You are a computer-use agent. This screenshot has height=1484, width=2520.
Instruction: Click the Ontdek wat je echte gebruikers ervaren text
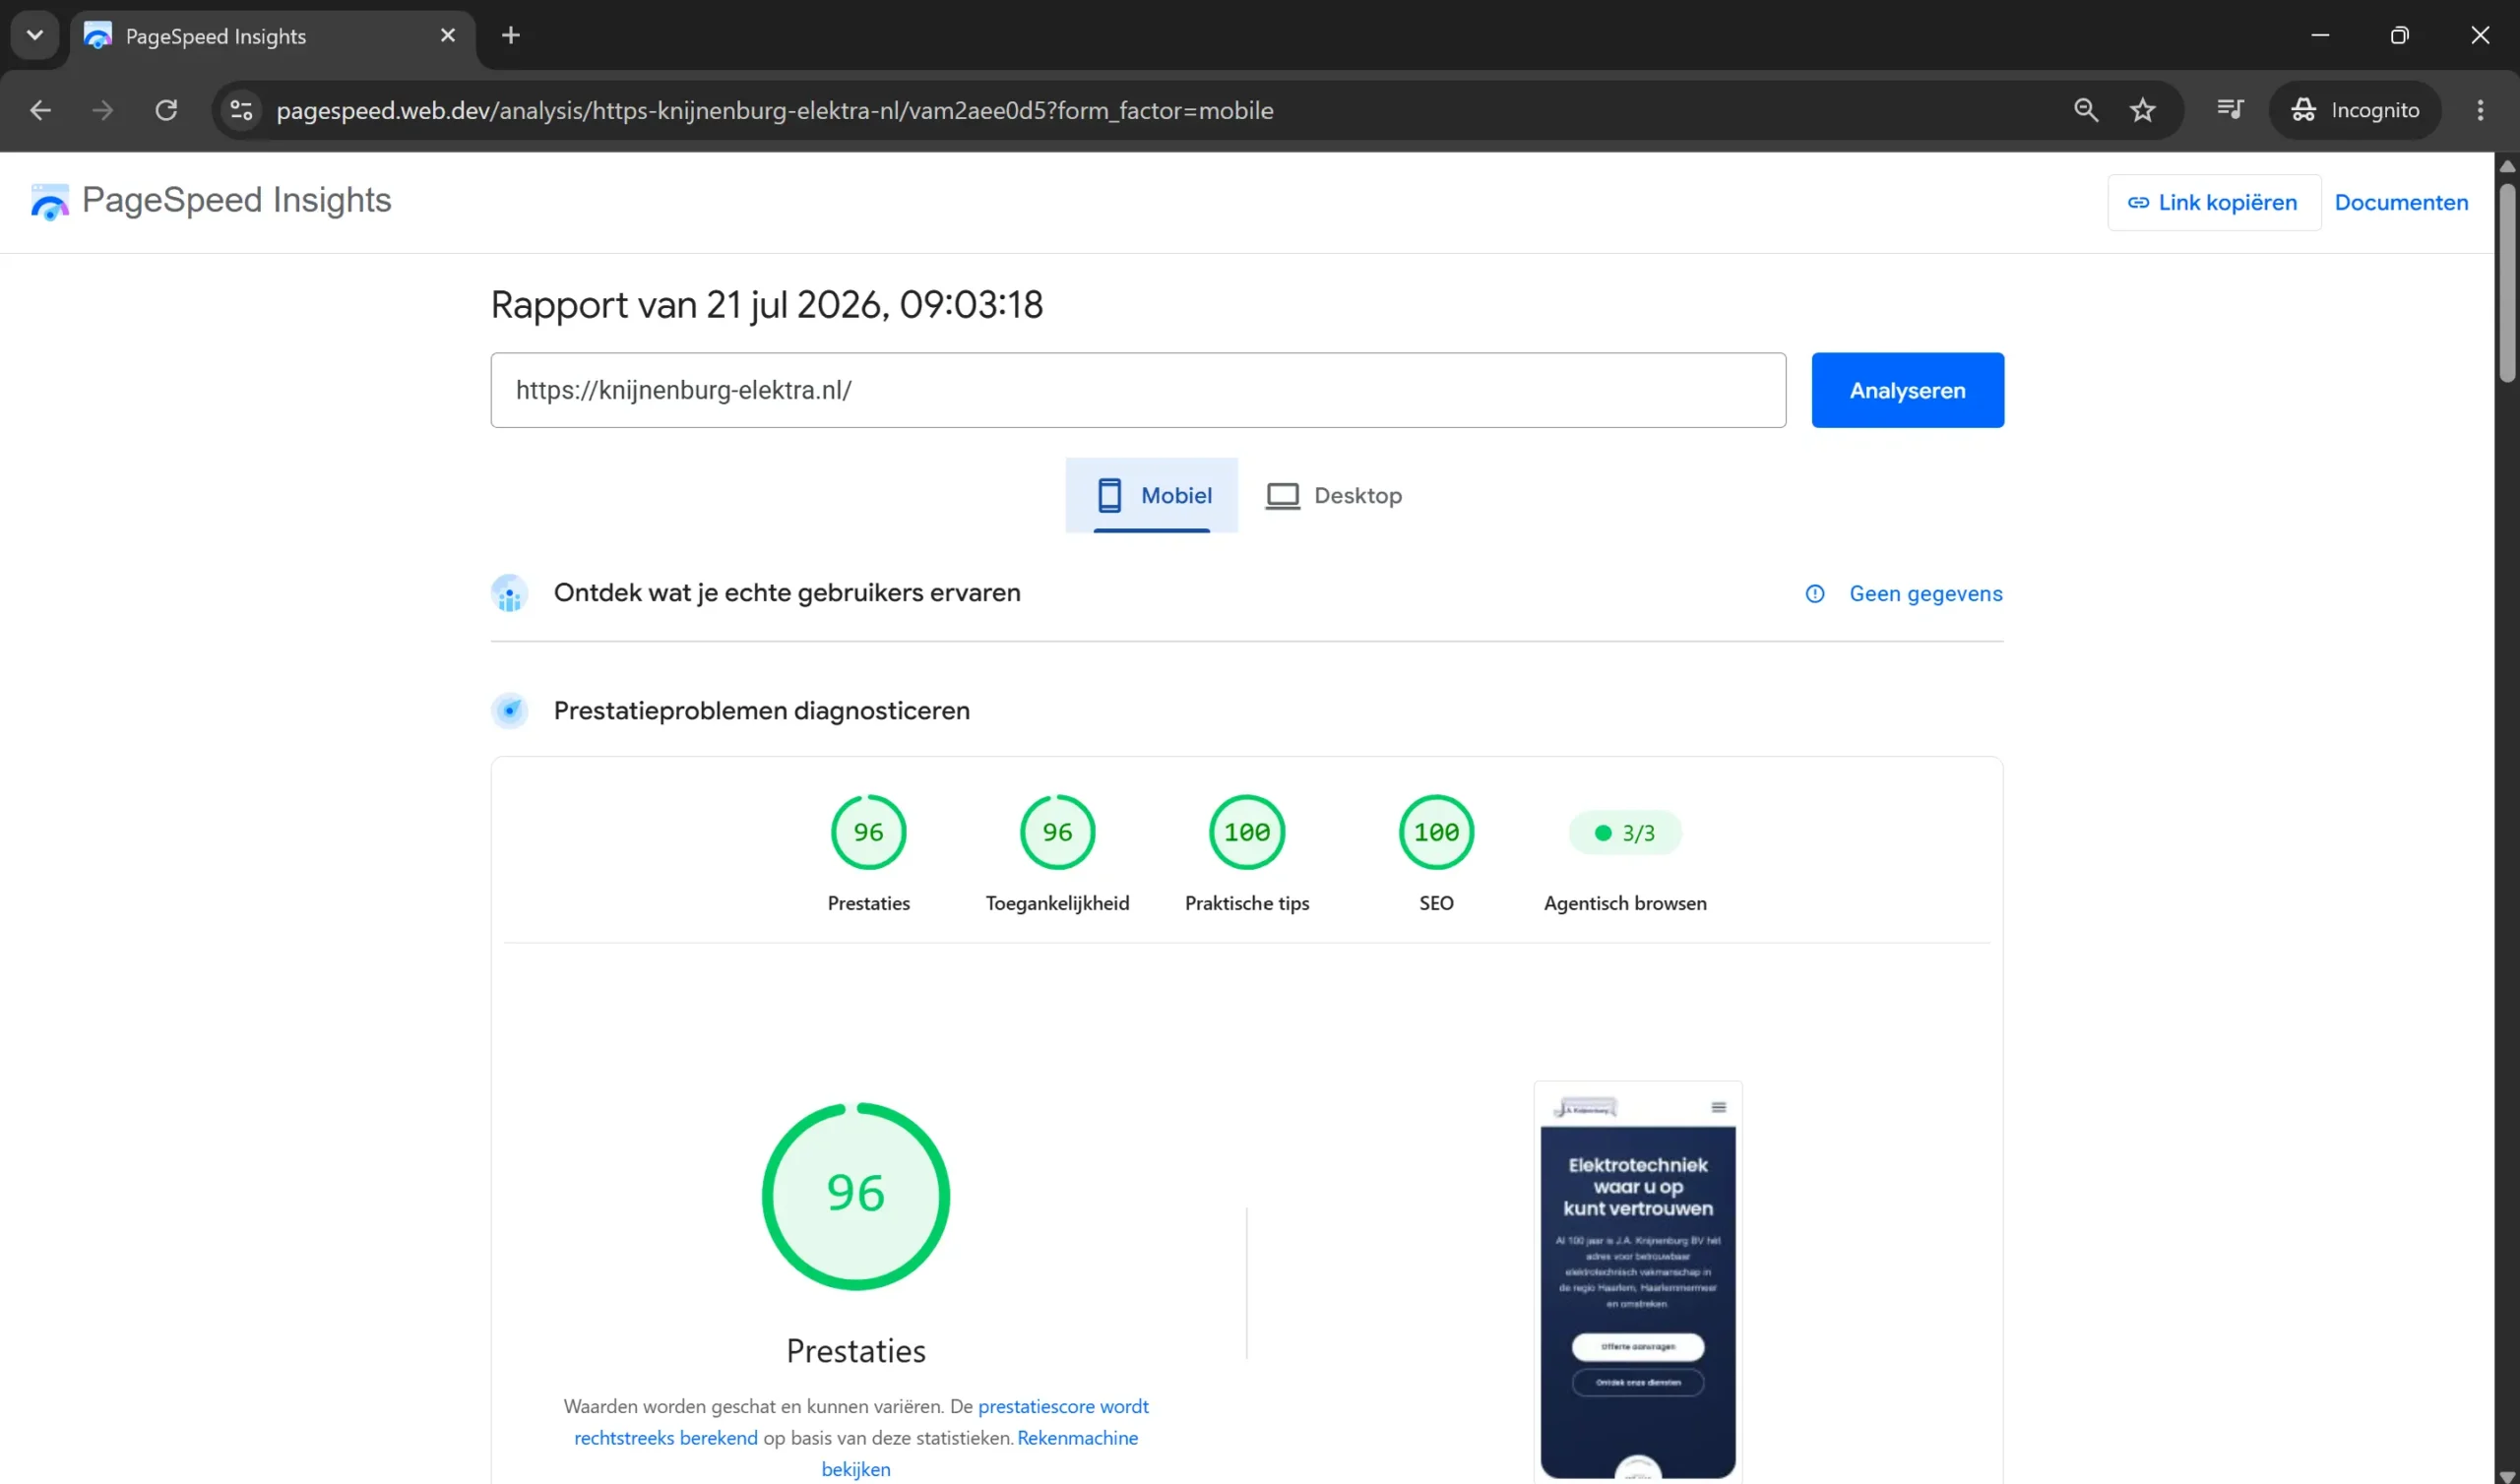[787, 593]
